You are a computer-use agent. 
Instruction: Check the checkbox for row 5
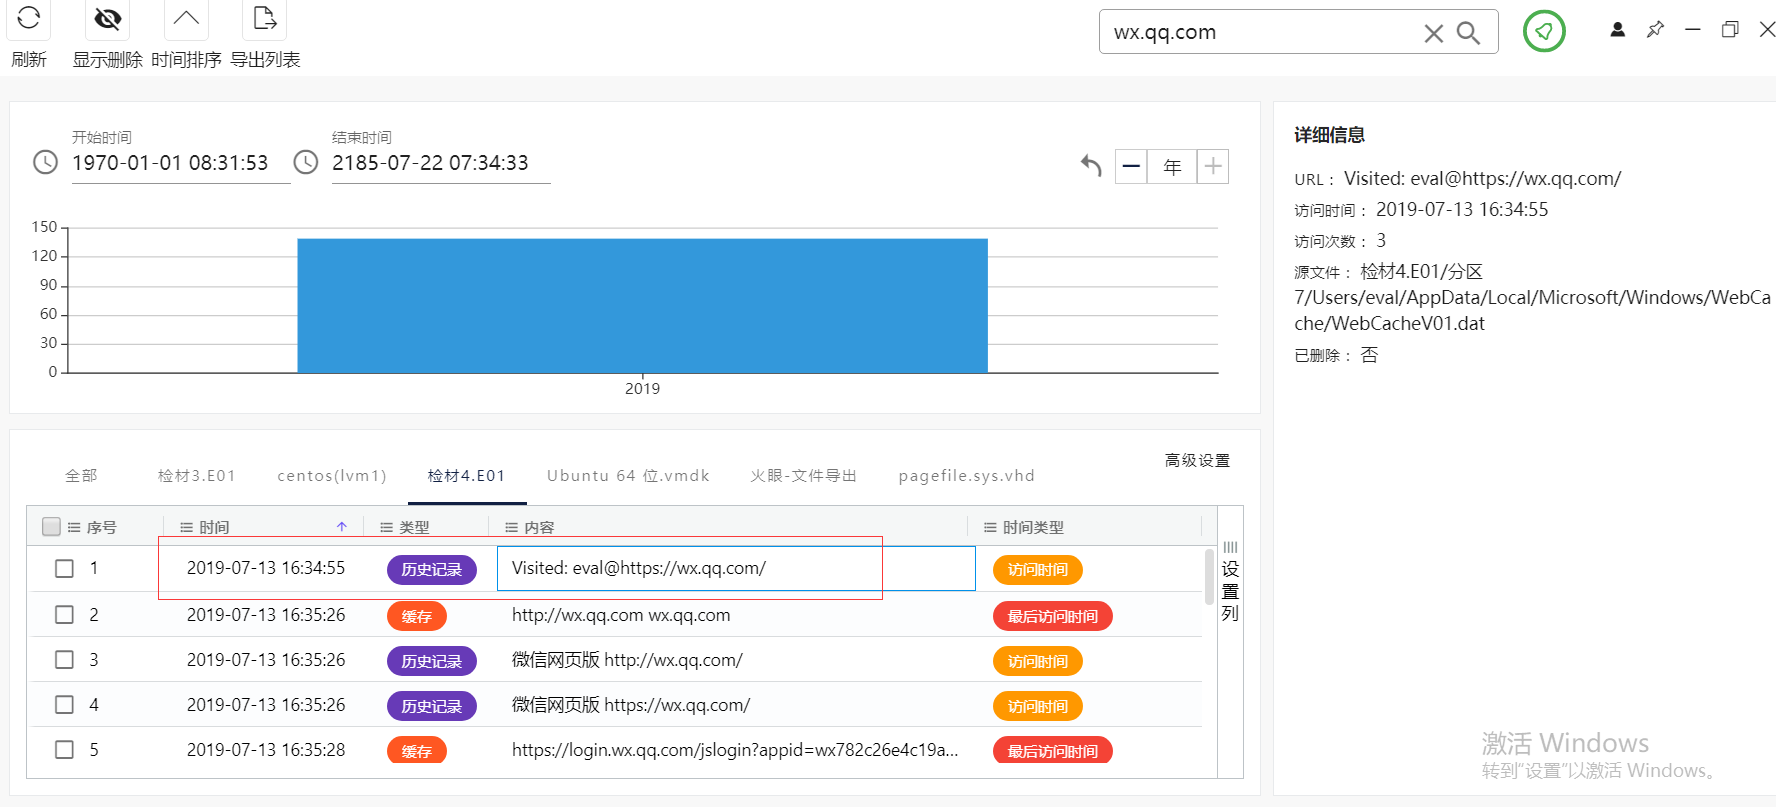(x=64, y=749)
